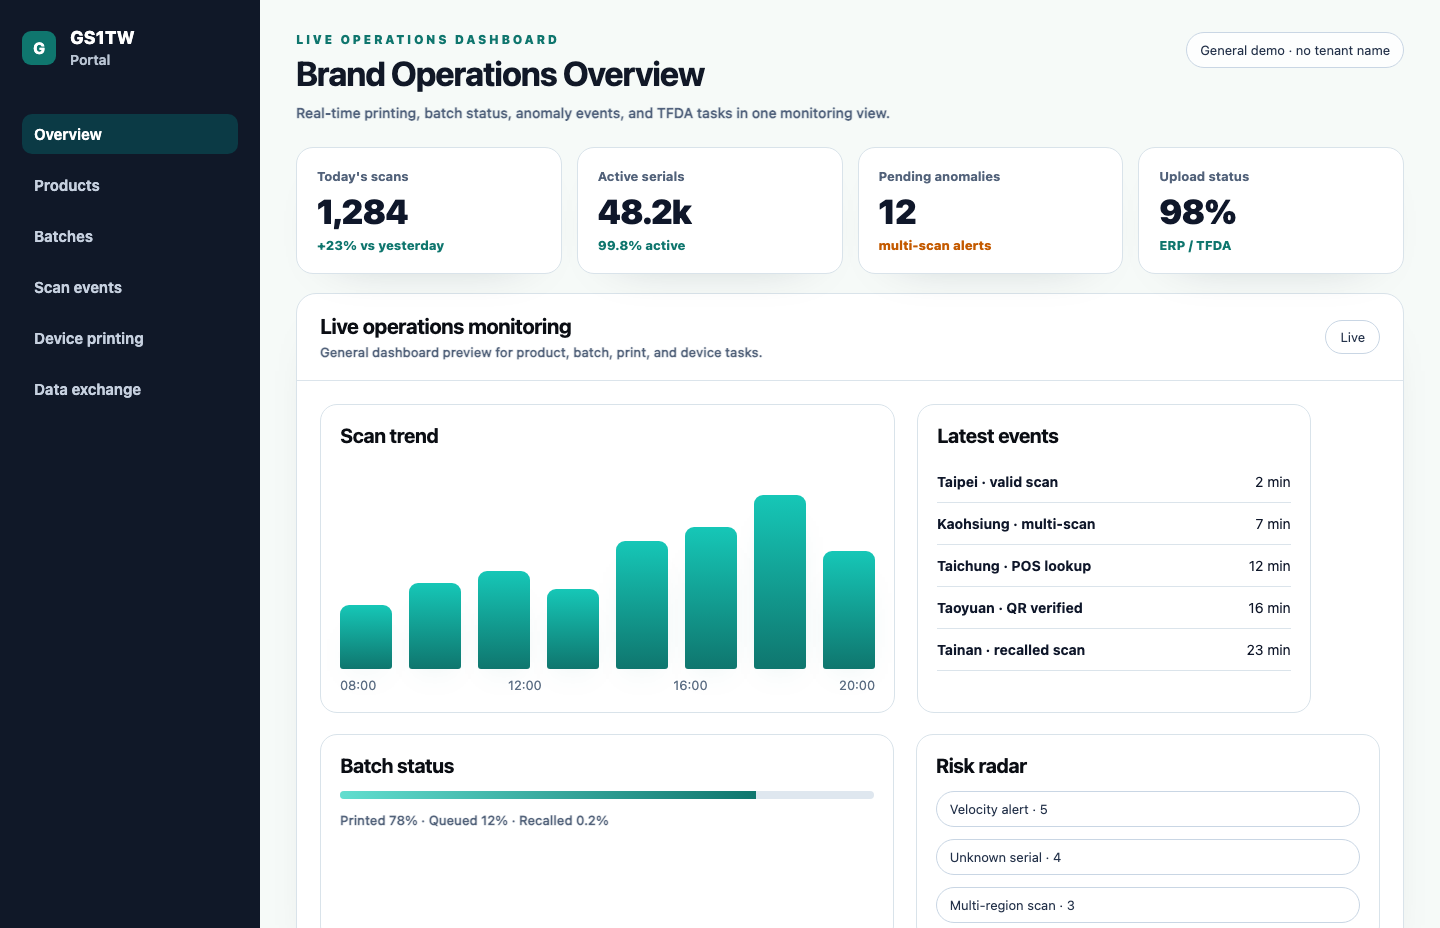Click the Live status badge
Image resolution: width=1440 pixels, height=928 pixels.
click(1352, 337)
